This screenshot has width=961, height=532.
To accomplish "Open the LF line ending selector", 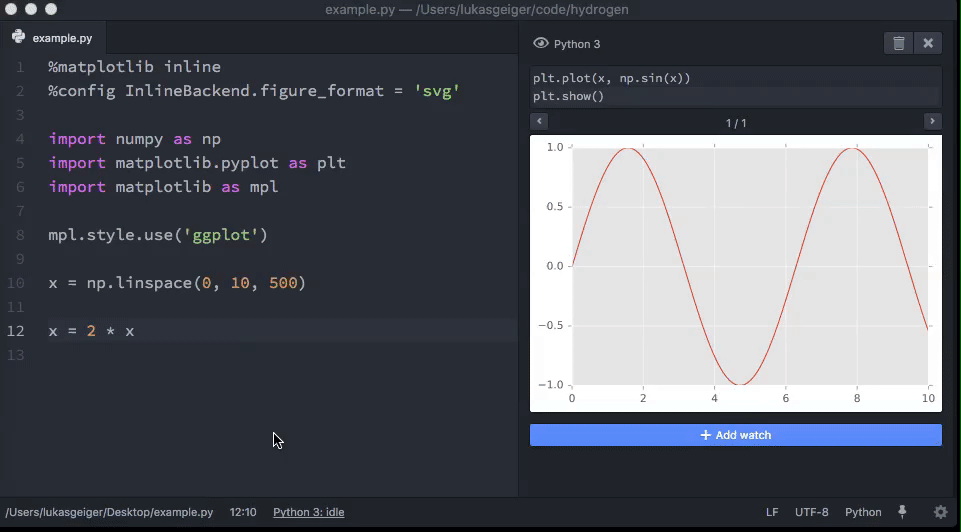I will (772, 512).
